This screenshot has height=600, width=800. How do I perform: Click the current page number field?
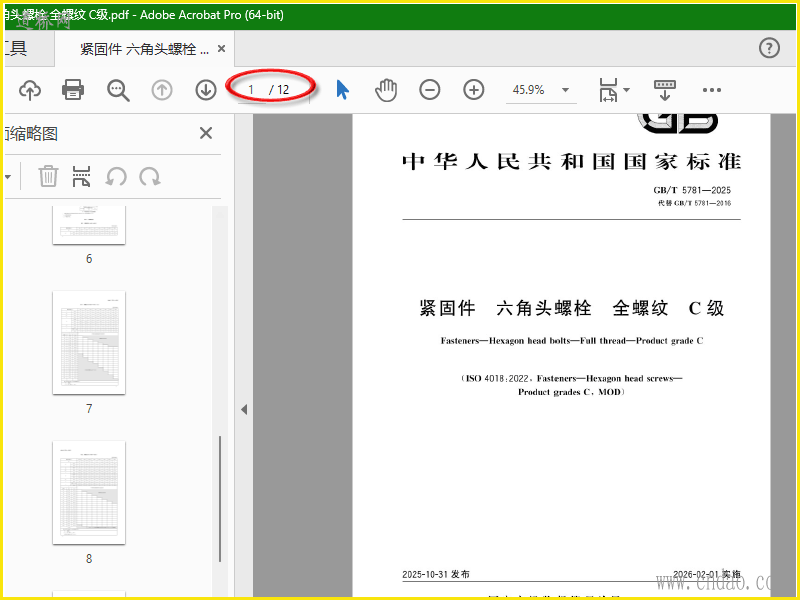(x=251, y=90)
